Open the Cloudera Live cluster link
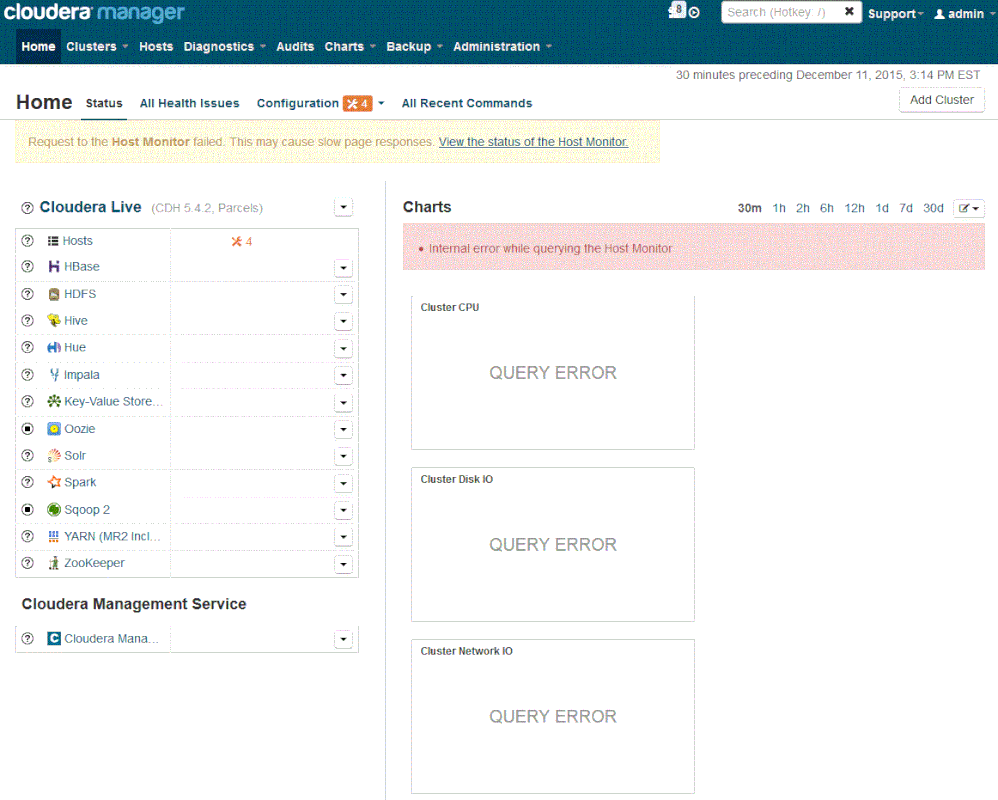 click(90, 207)
